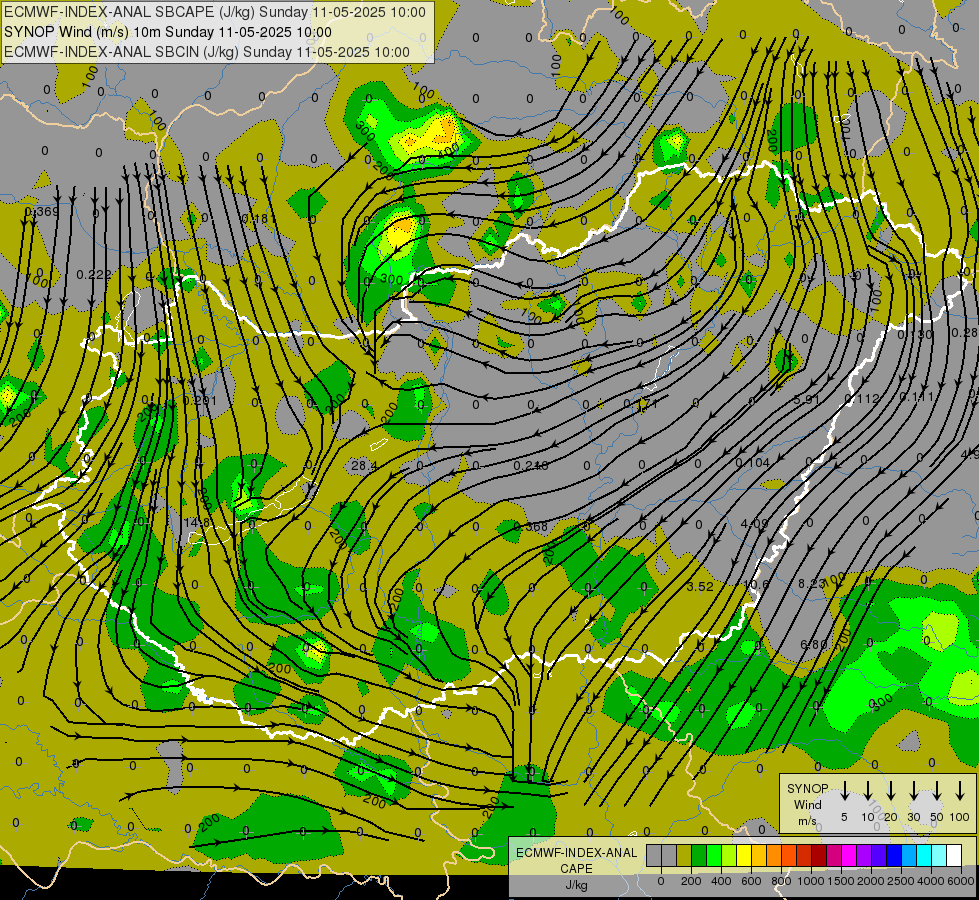The height and width of the screenshot is (900, 979).
Task: Click the 3.52 value on the map
Action: coord(700,586)
